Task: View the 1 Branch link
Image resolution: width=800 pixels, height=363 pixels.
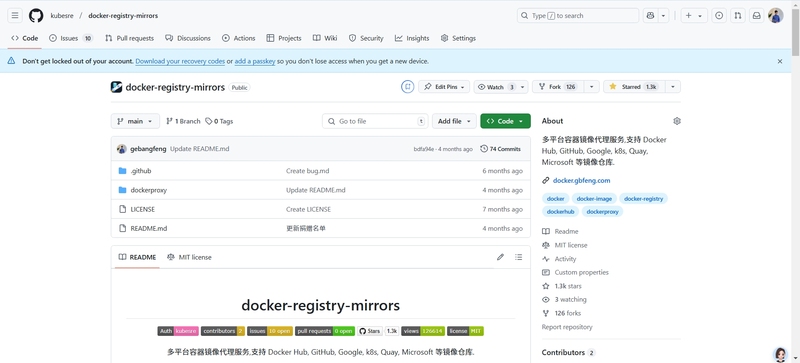Action: pyautogui.click(x=183, y=121)
